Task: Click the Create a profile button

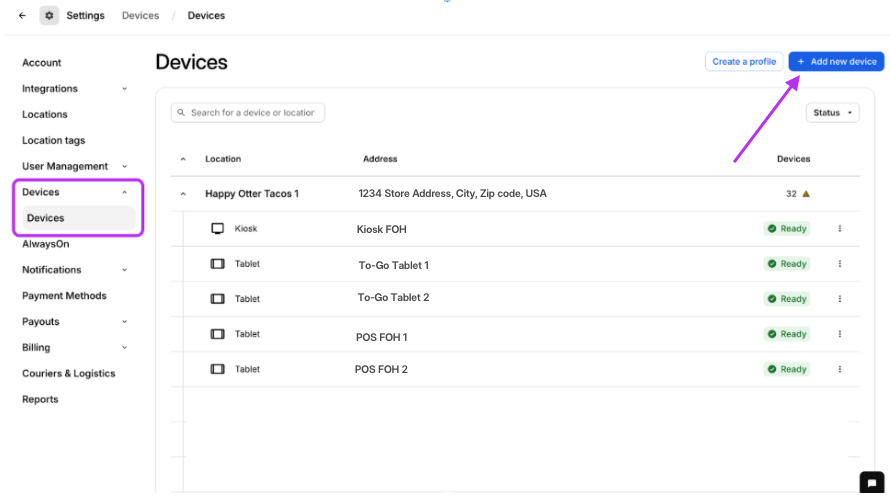Action: (x=744, y=62)
